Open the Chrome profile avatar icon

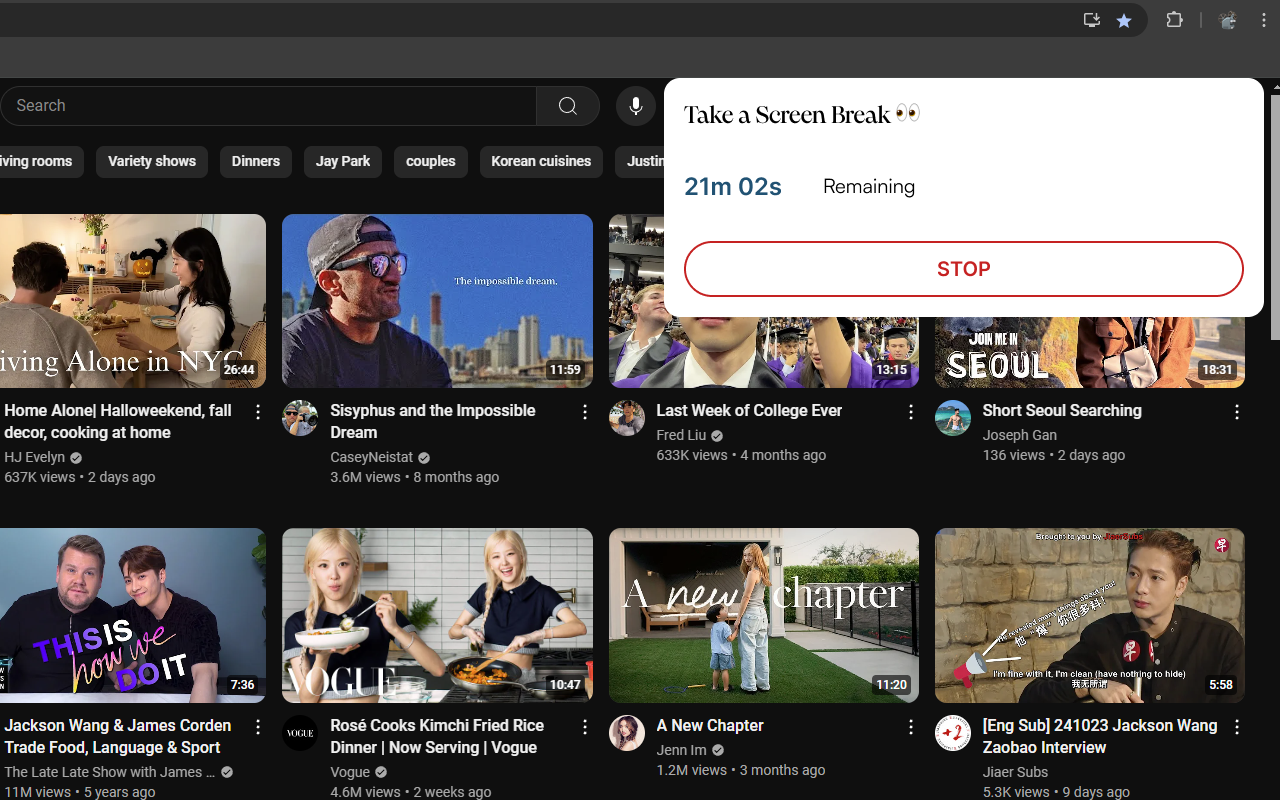(1228, 20)
